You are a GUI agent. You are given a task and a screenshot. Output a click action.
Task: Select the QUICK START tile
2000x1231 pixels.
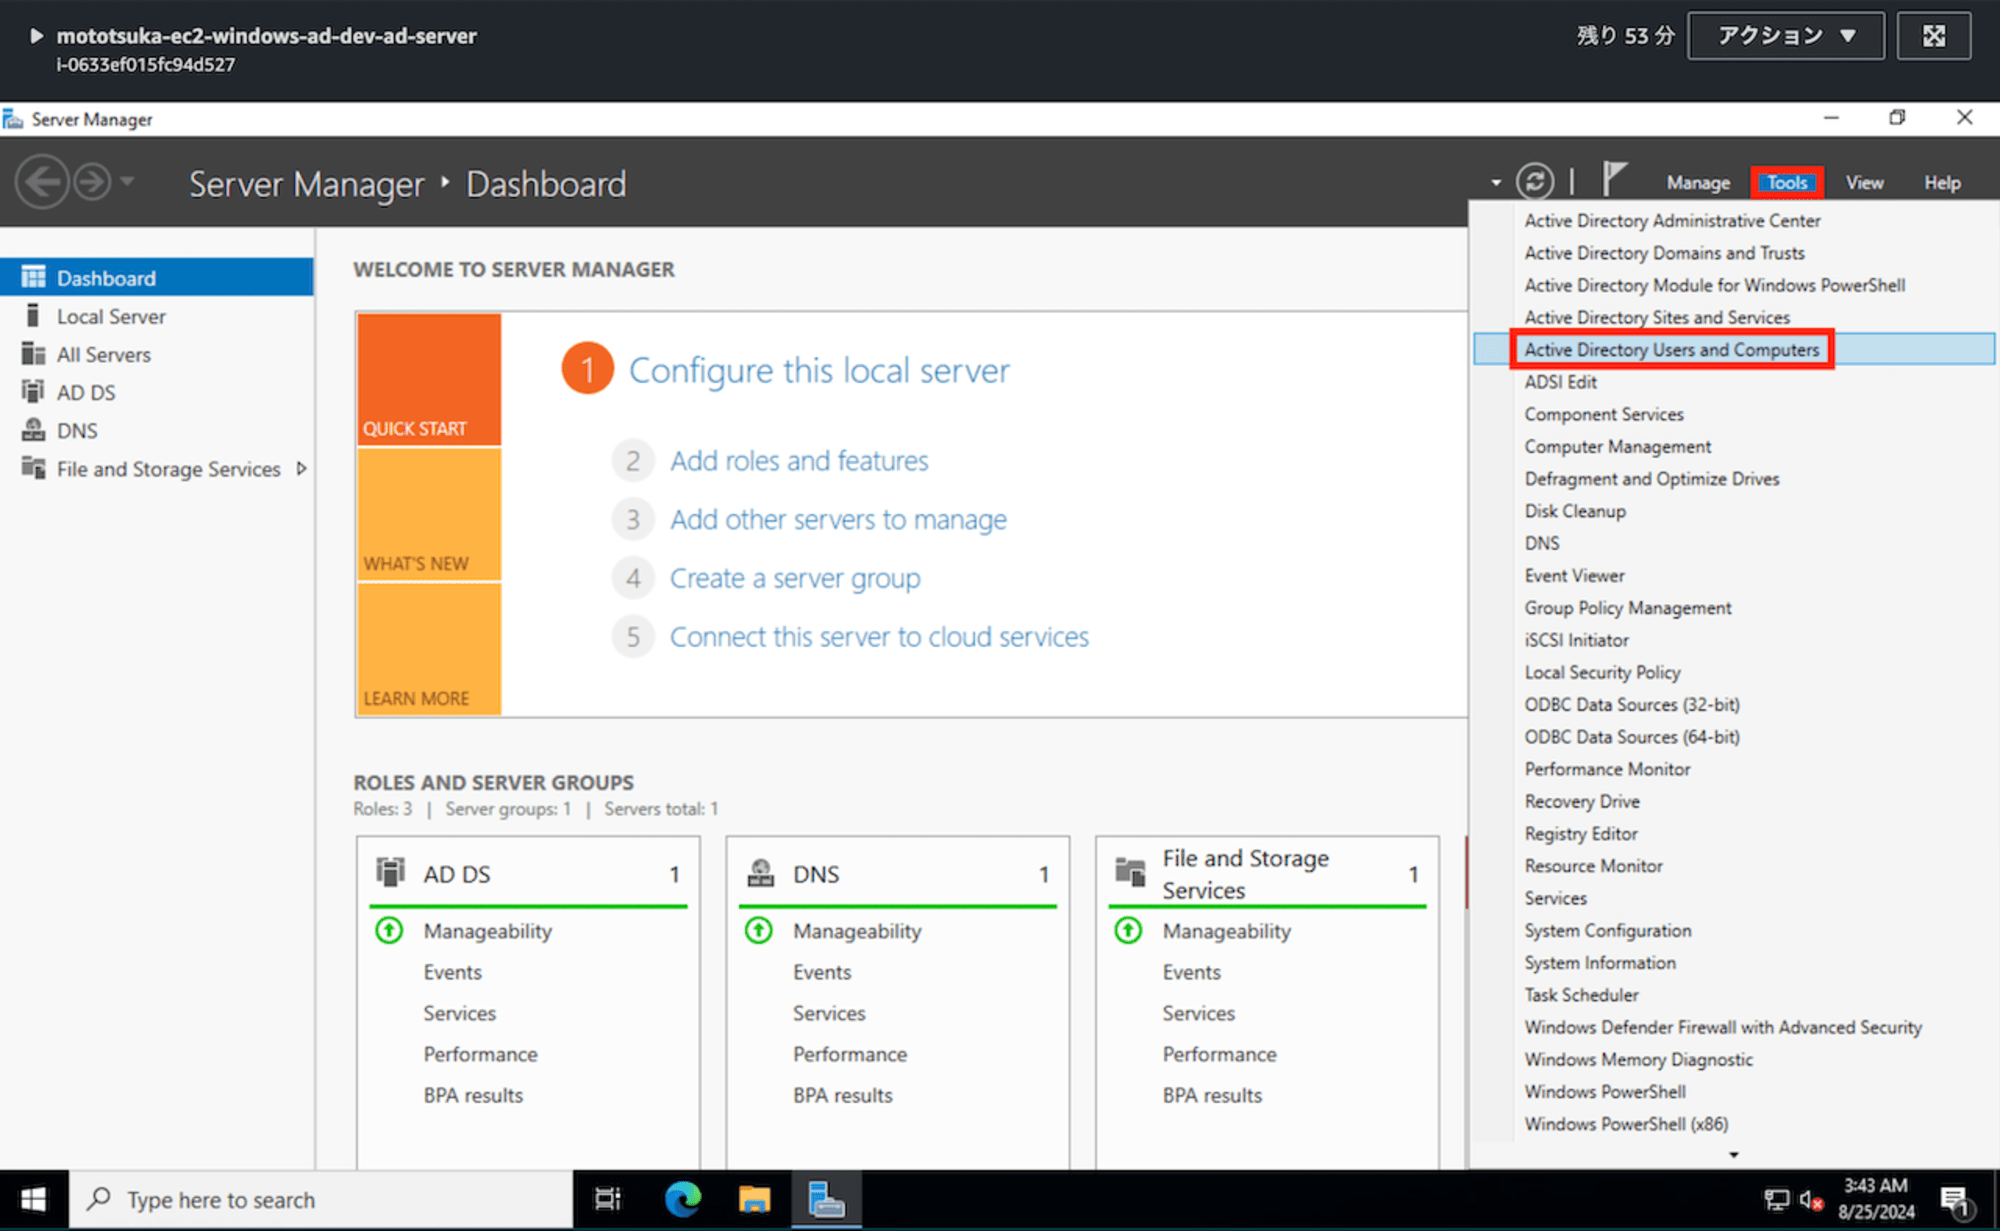[429, 379]
